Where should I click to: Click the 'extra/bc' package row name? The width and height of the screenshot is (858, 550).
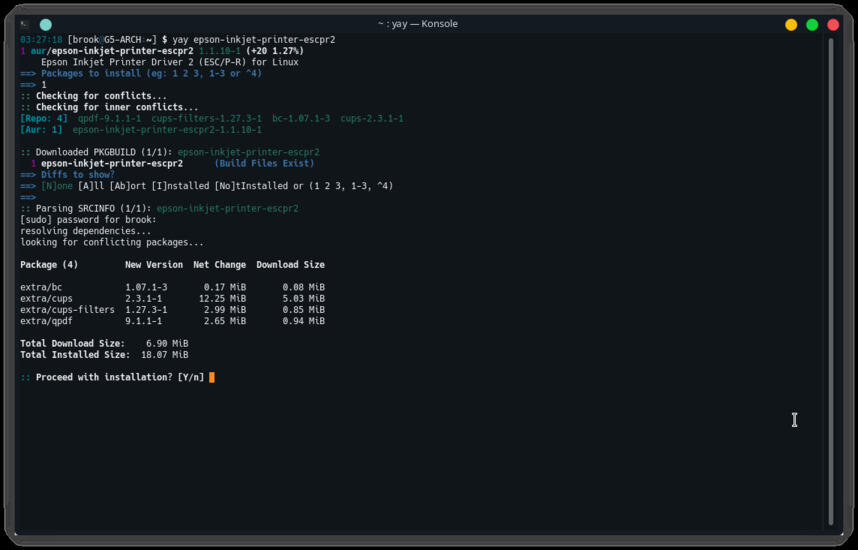pos(41,287)
